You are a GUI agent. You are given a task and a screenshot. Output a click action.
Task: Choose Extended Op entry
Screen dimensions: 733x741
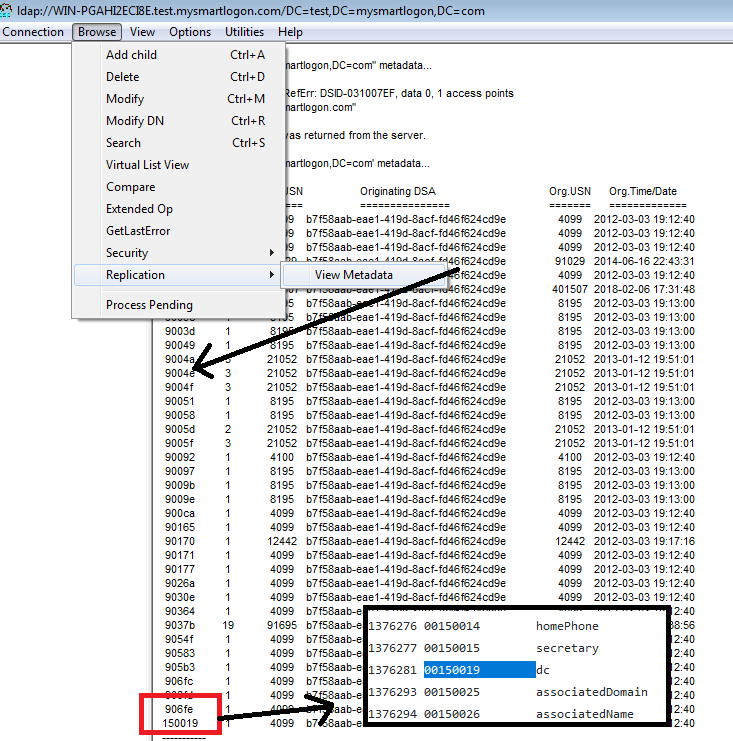(180, 209)
